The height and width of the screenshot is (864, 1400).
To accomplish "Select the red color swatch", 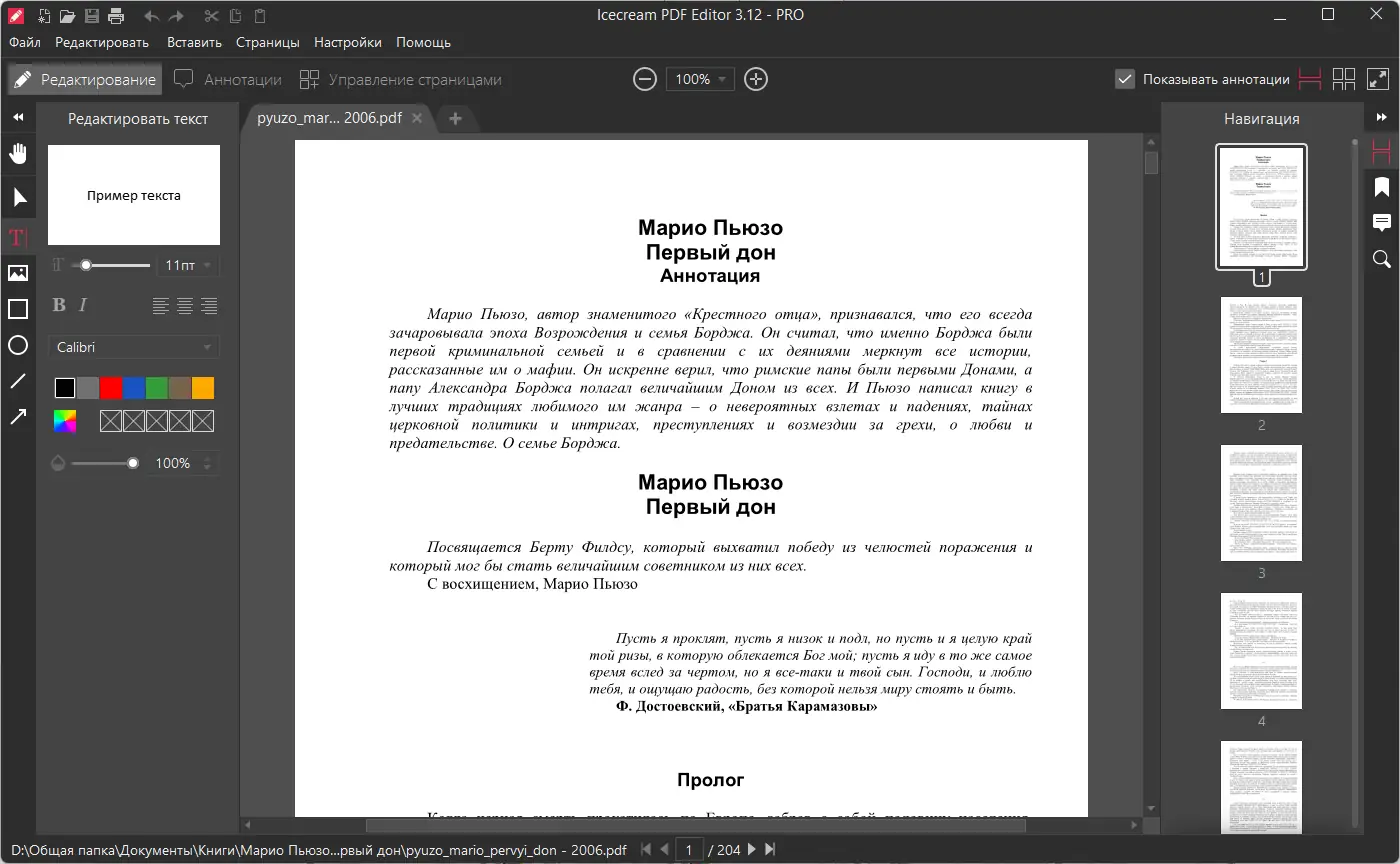I will [111, 388].
